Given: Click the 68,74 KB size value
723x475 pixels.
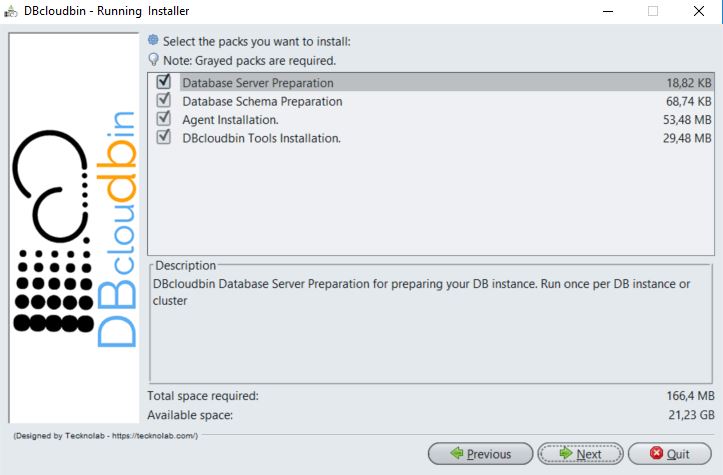Looking at the screenshot, I should (689, 101).
